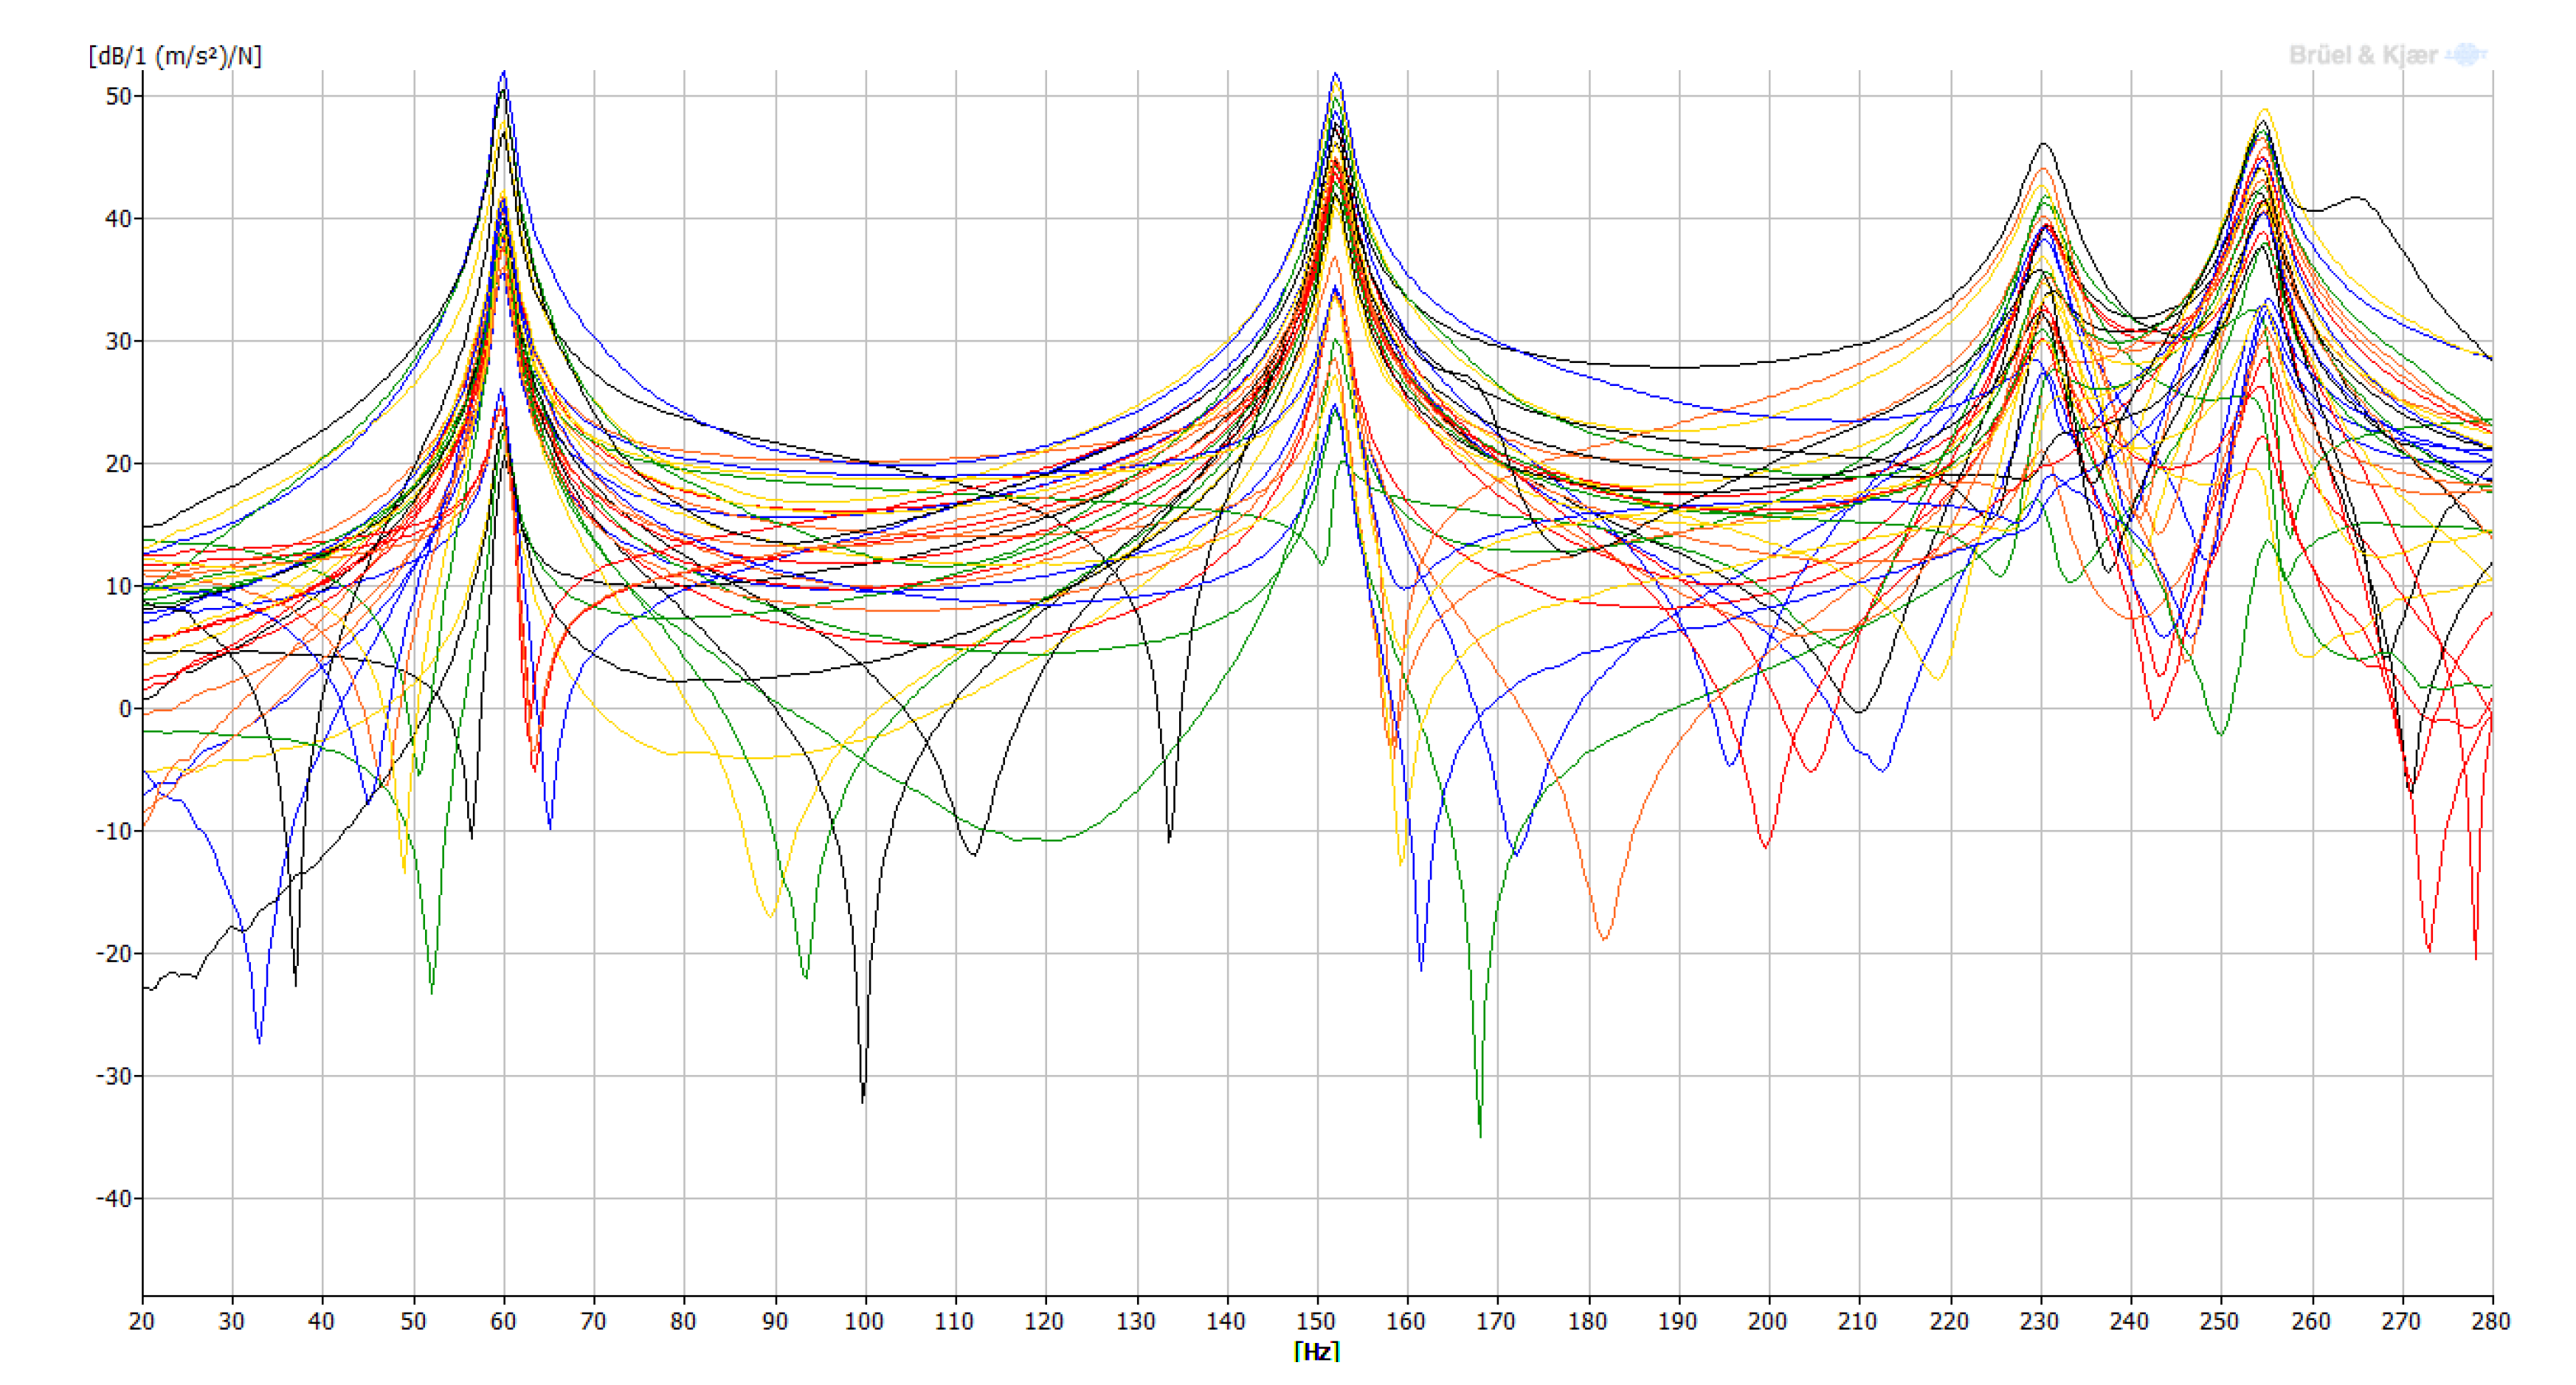Image resolution: width=2576 pixels, height=1385 pixels.
Task: Click the black peak tip near 230 Hz
Action: point(2044,144)
